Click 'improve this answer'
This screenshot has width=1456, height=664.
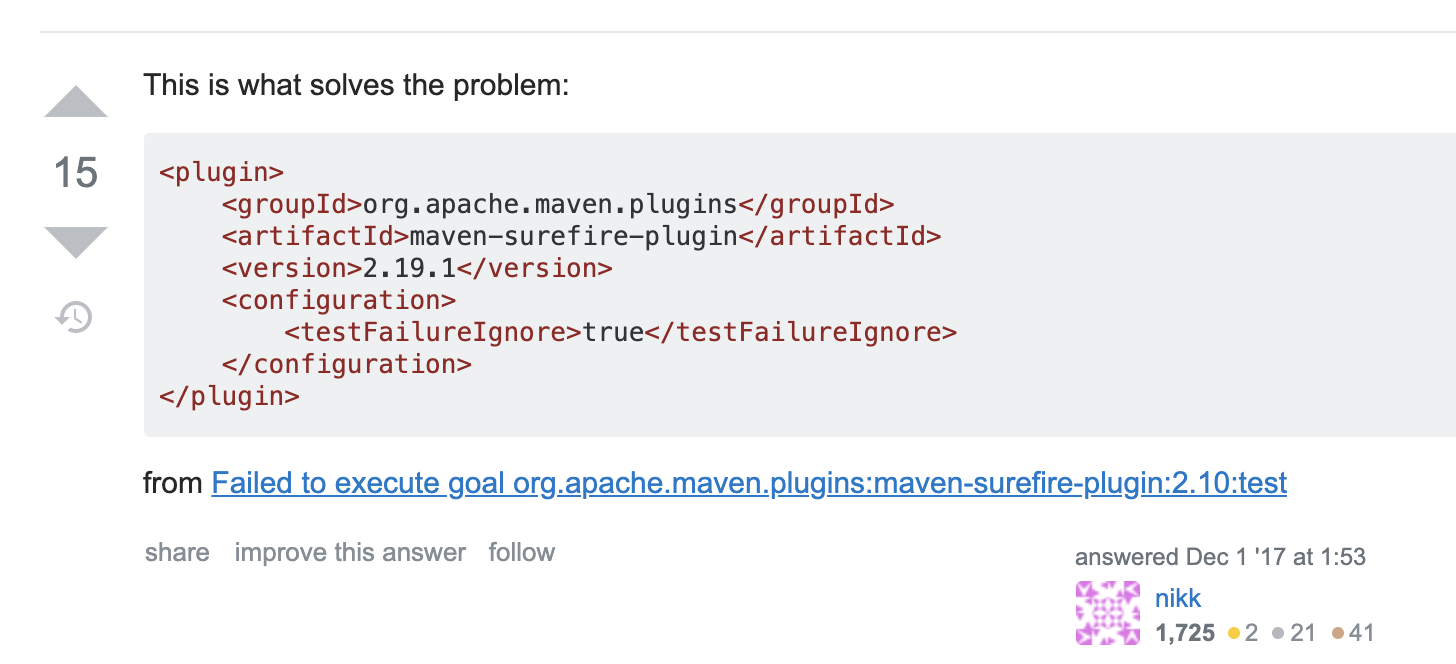(350, 552)
